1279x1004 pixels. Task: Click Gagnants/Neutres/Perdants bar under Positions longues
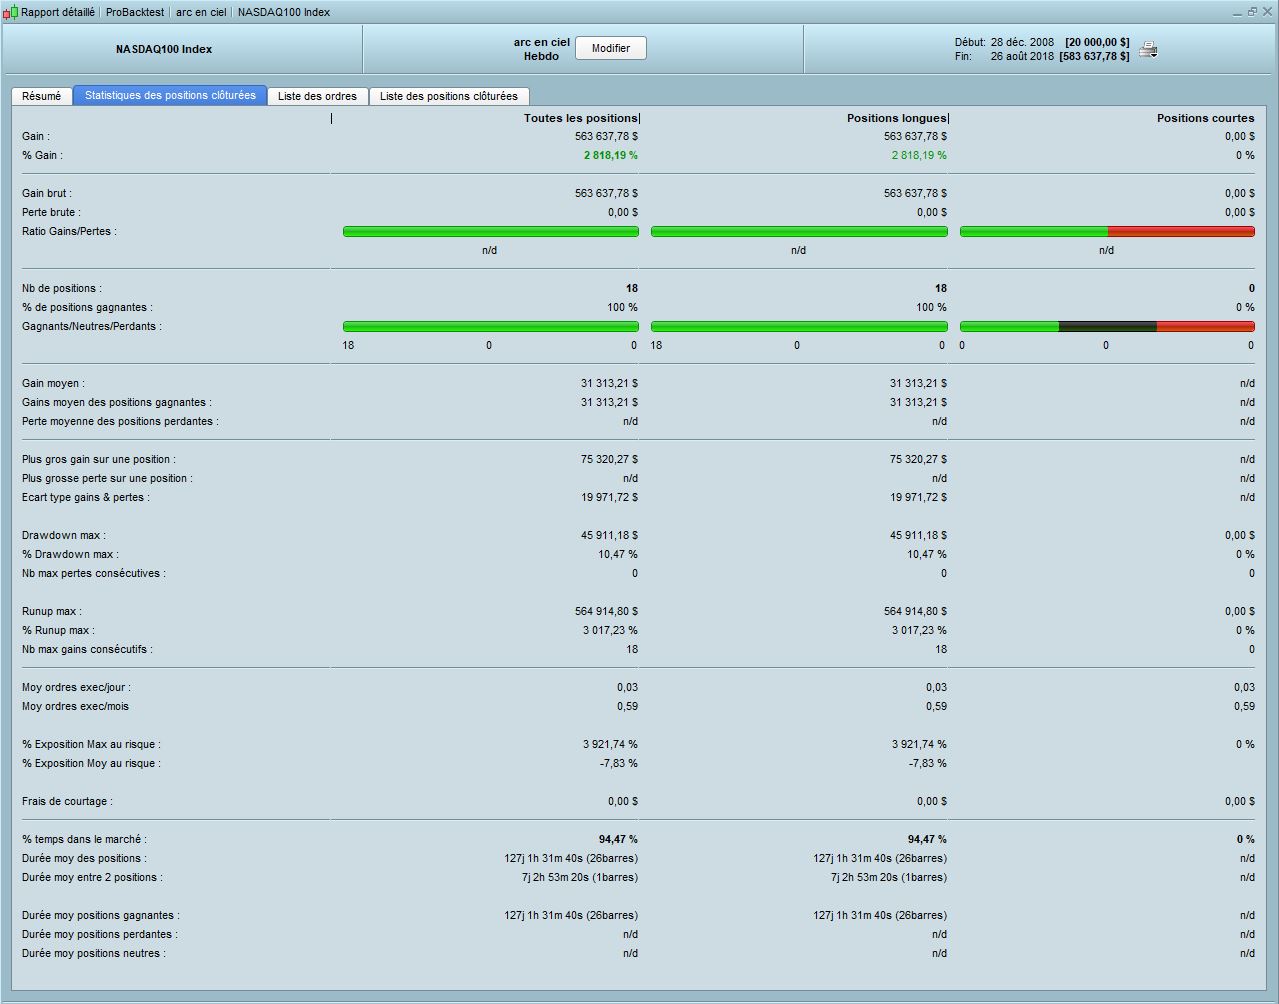click(x=799, y=326)
